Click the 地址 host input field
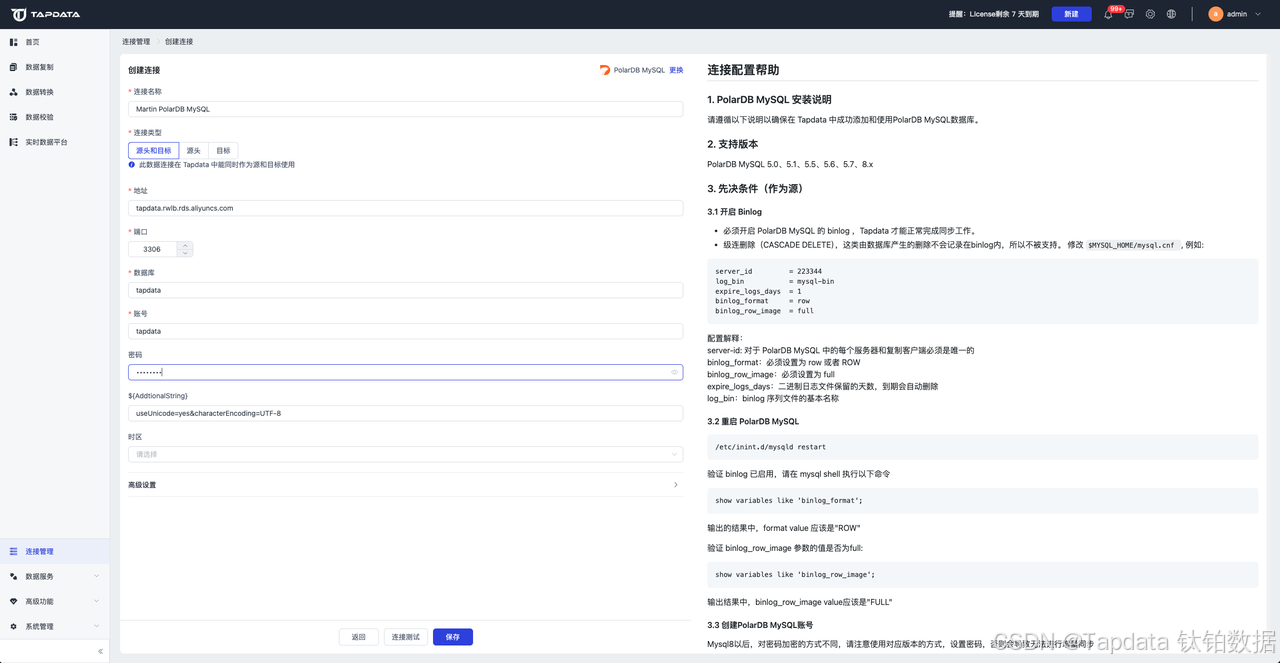Screen dimensions: 1280x663 (405, 208)
